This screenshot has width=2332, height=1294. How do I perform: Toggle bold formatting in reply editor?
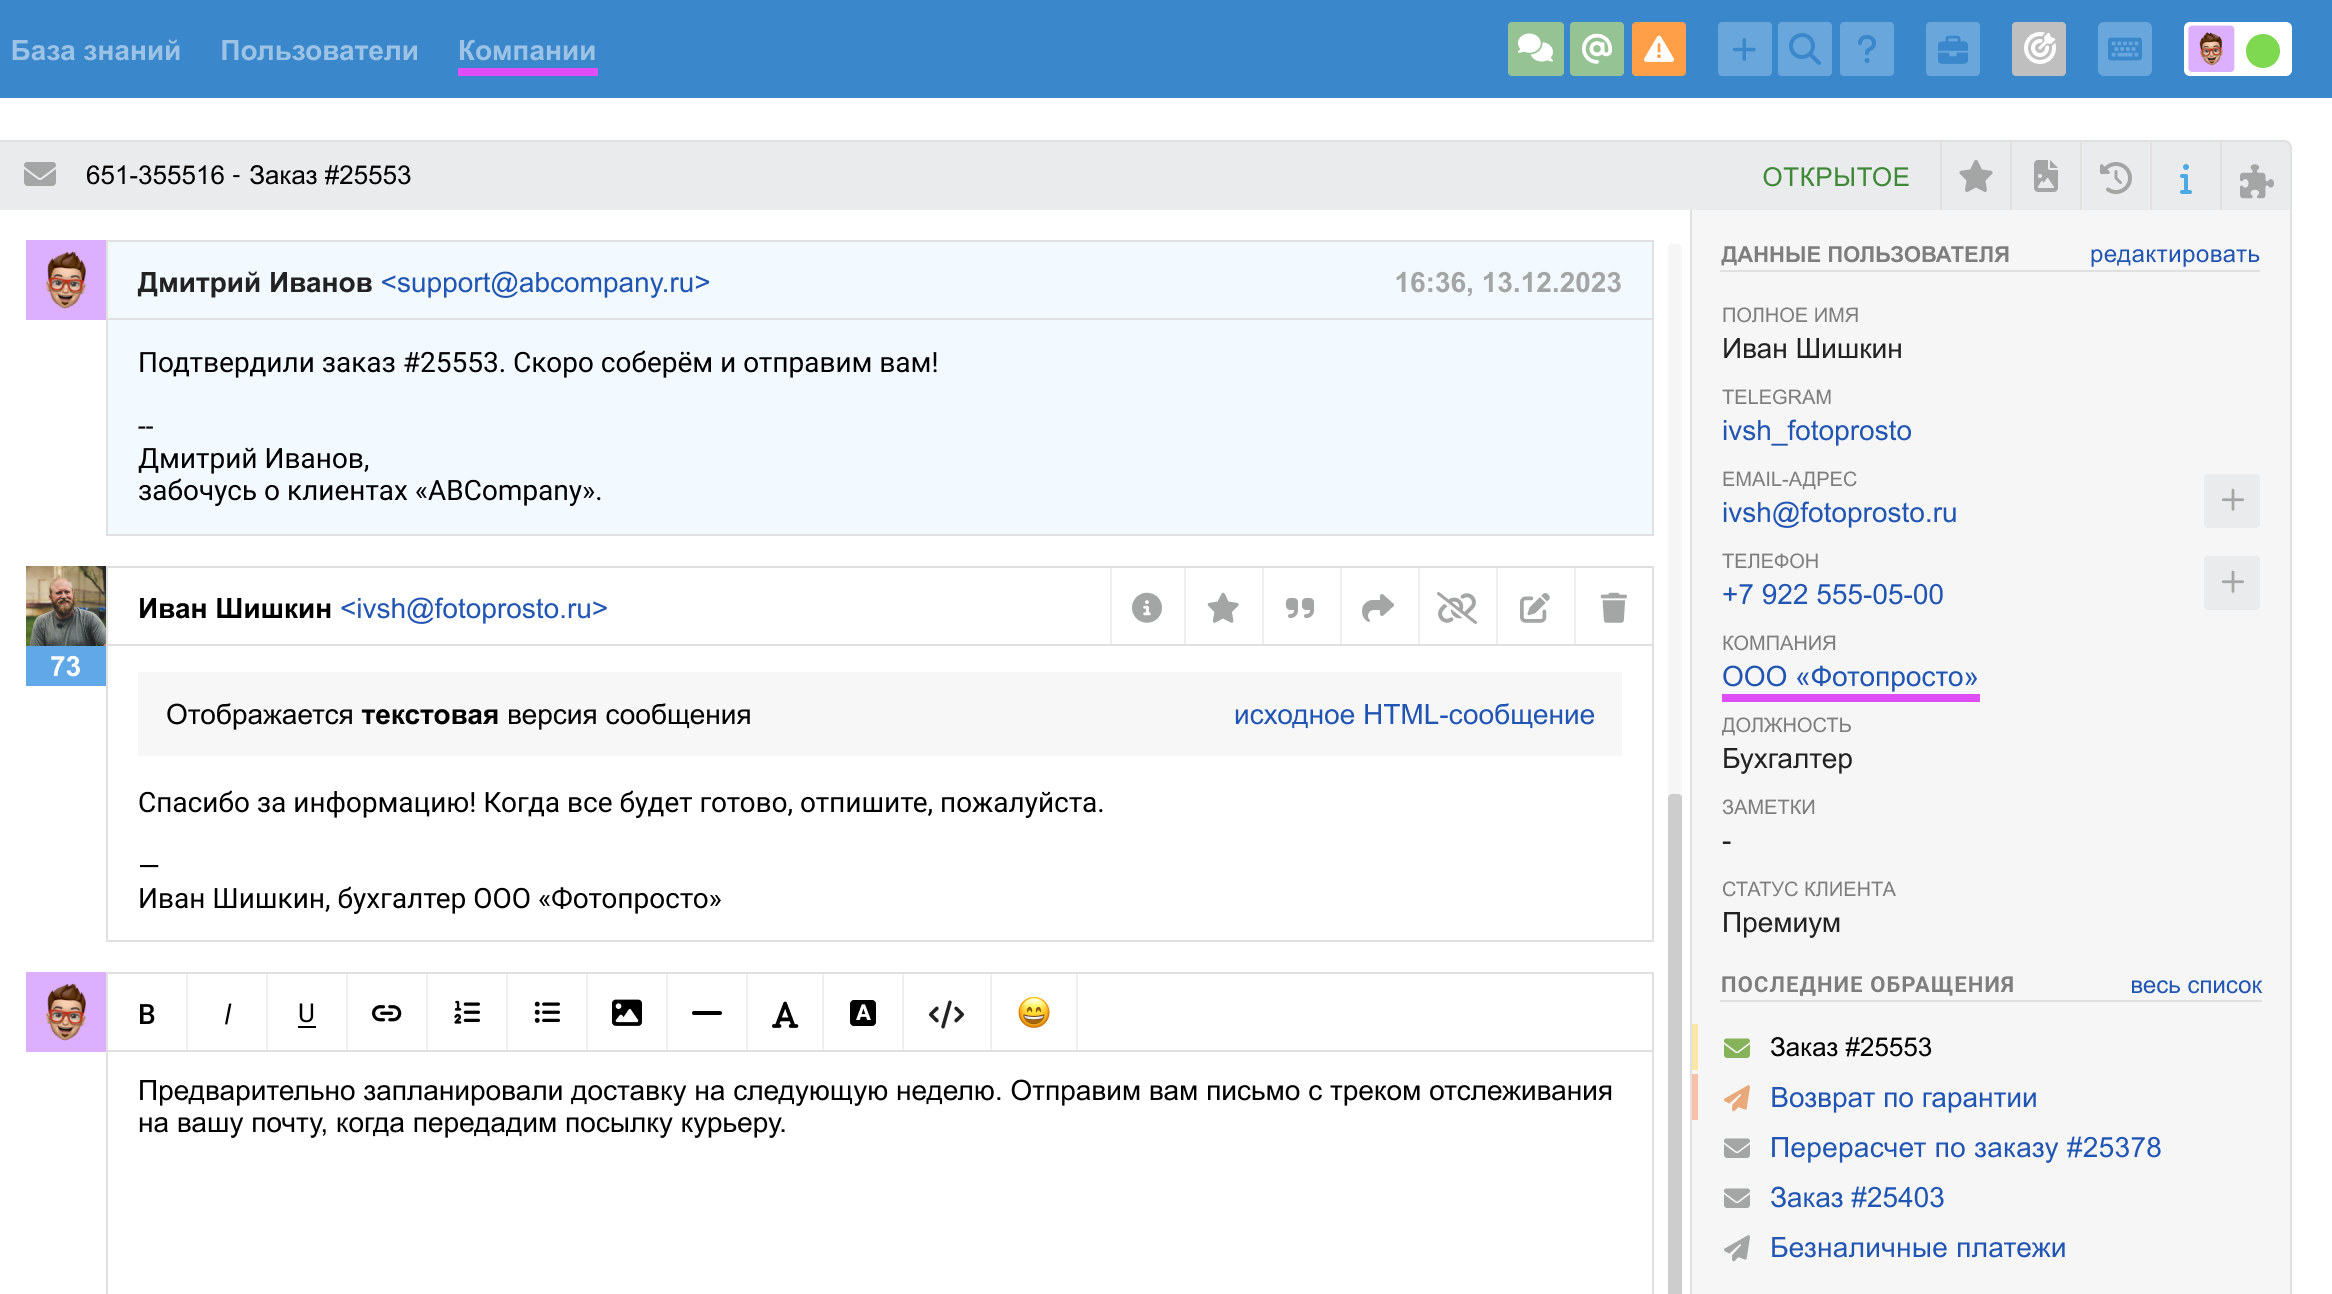(x=147, y=1013)
